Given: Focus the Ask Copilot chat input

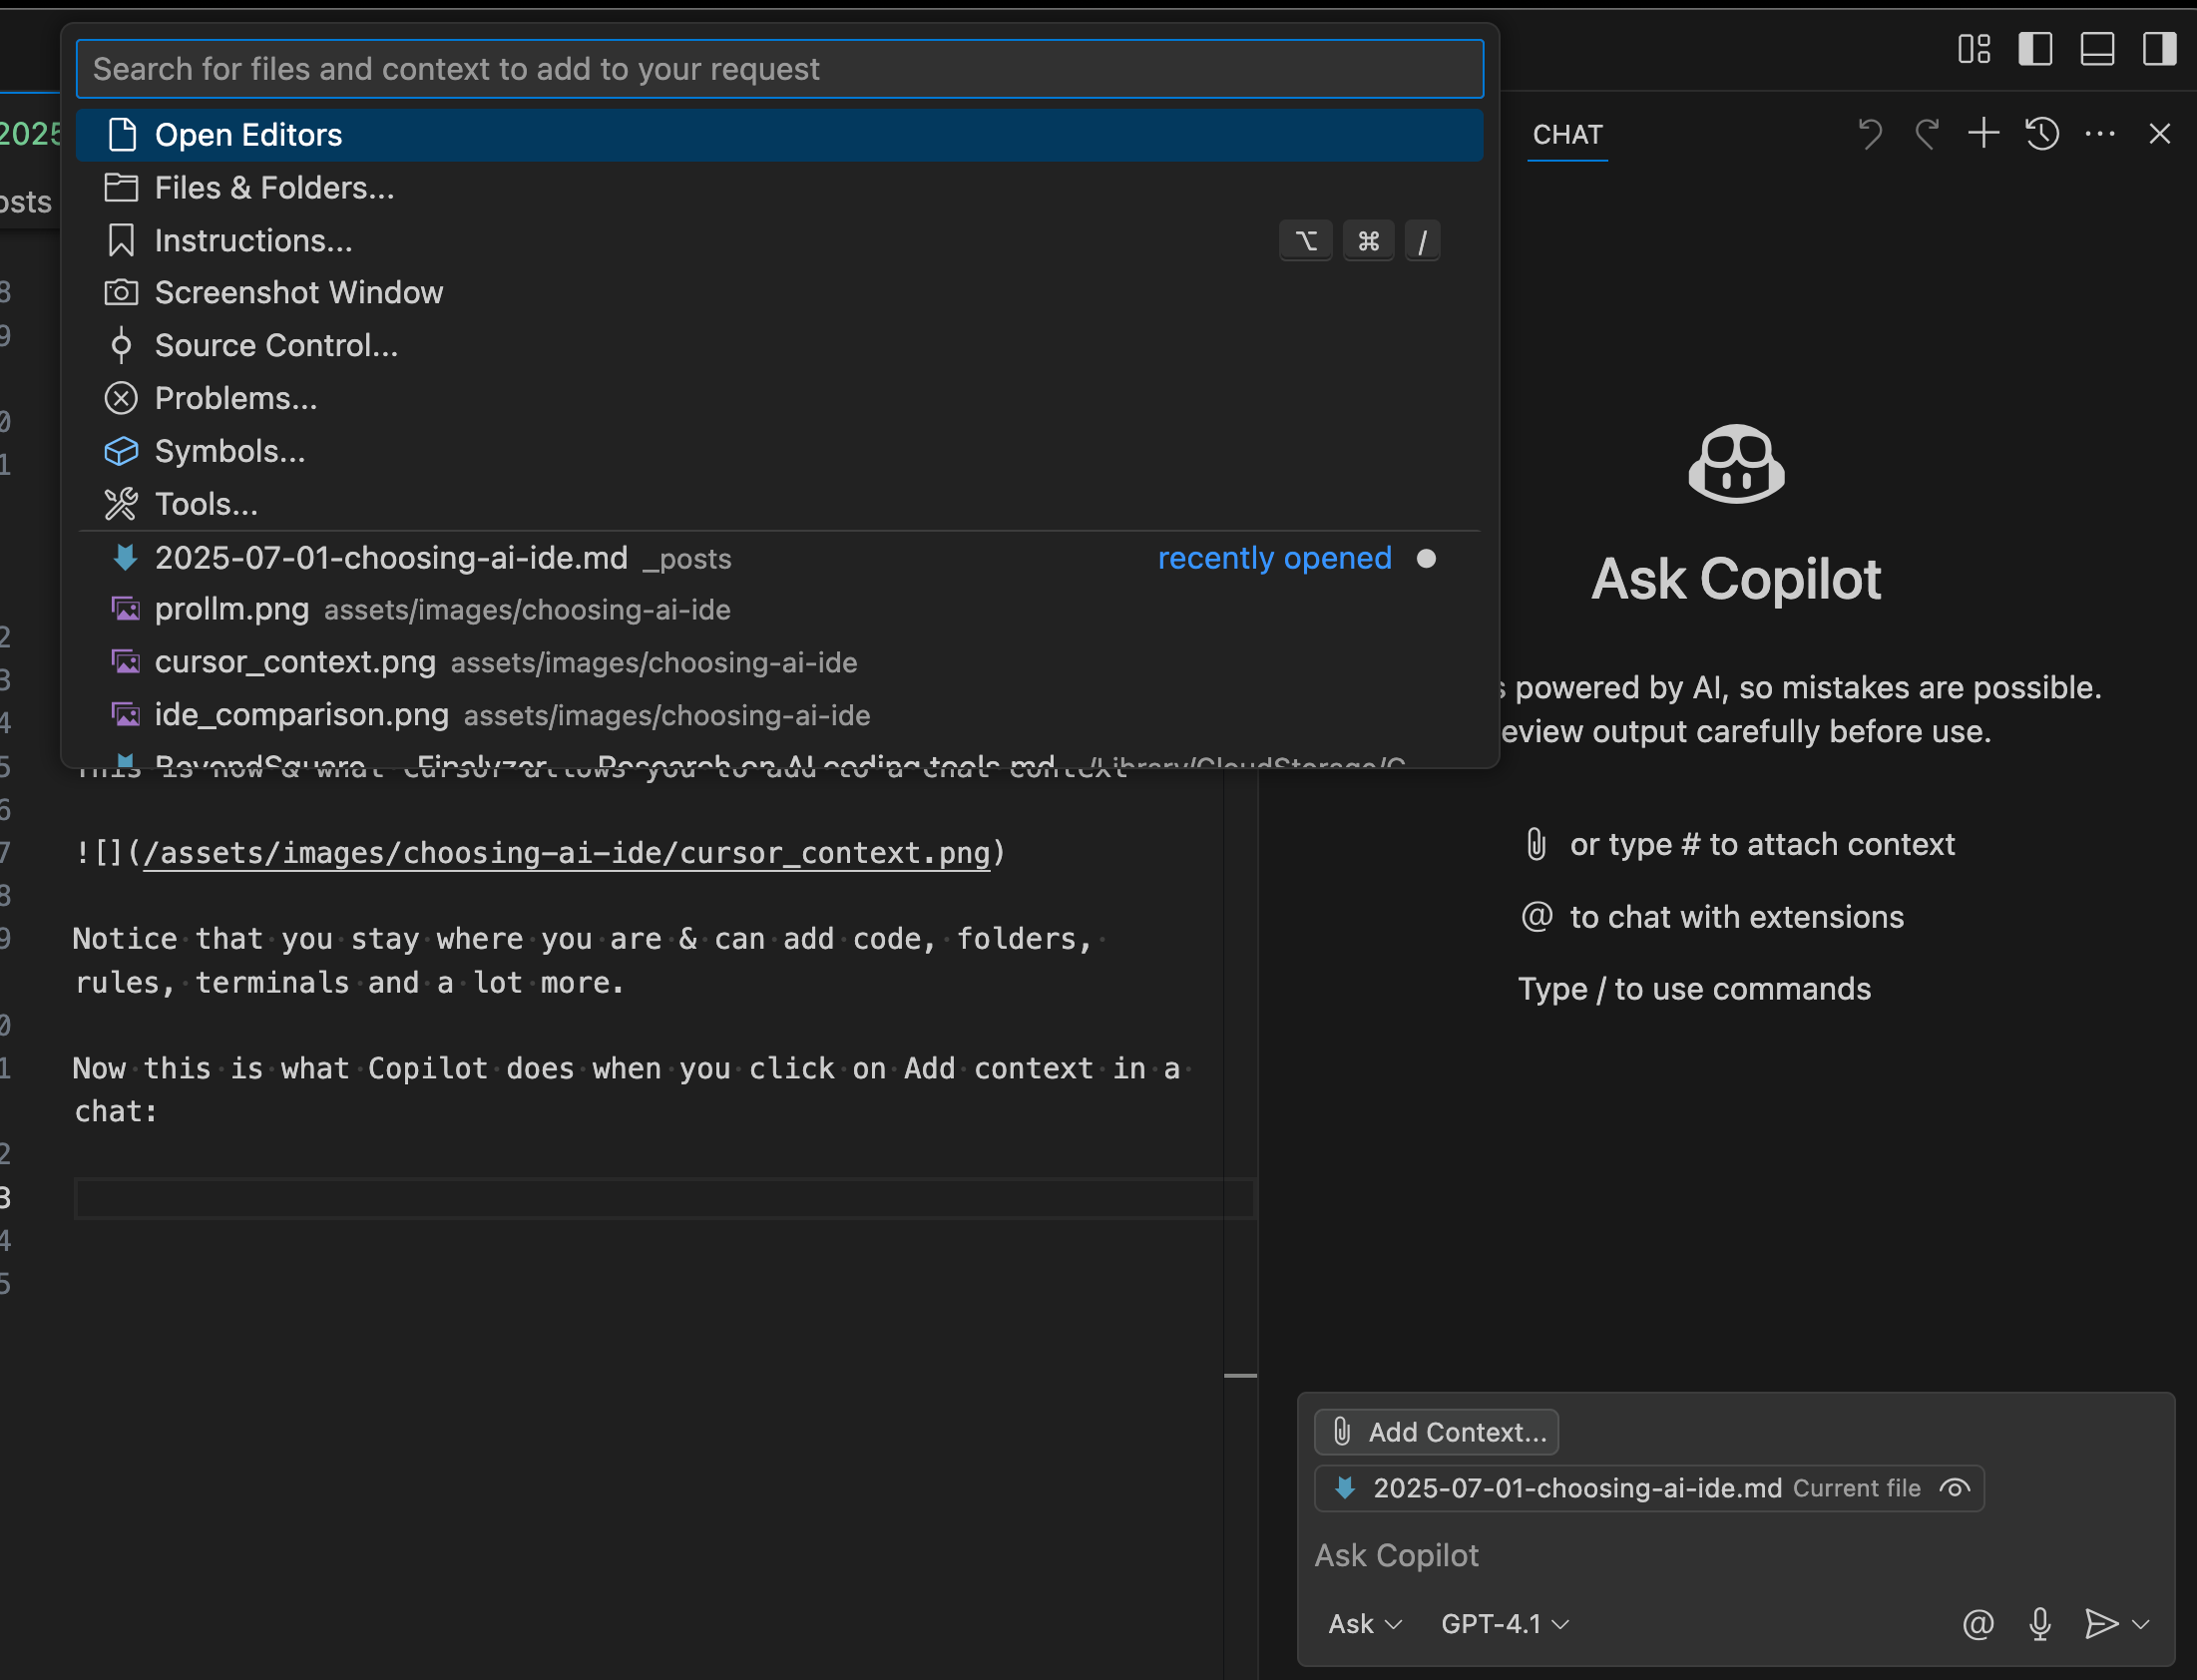Looking at the screenshot, I should (1735, 1555).
